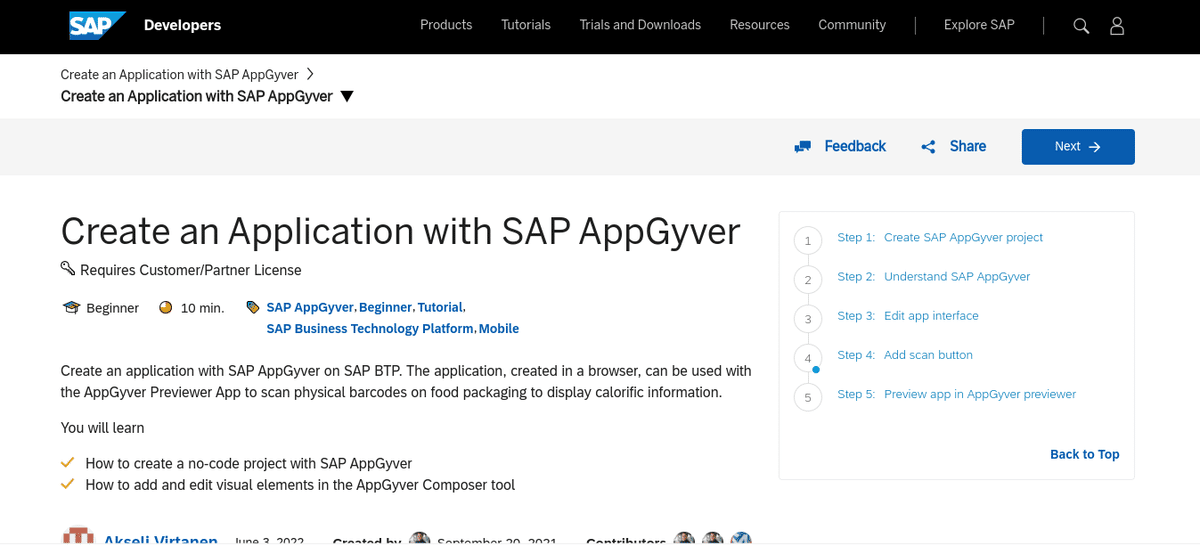Image resolution: width=1200 pixels, height=545 pixels.
Task: Open the search magnifier icon
Action: [x=1081, y=26]
